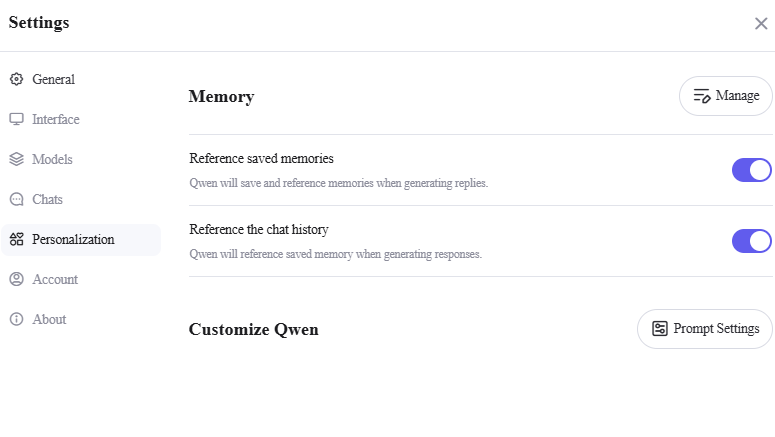
Task: Click the About info circle icon
Action: [16, 319]
